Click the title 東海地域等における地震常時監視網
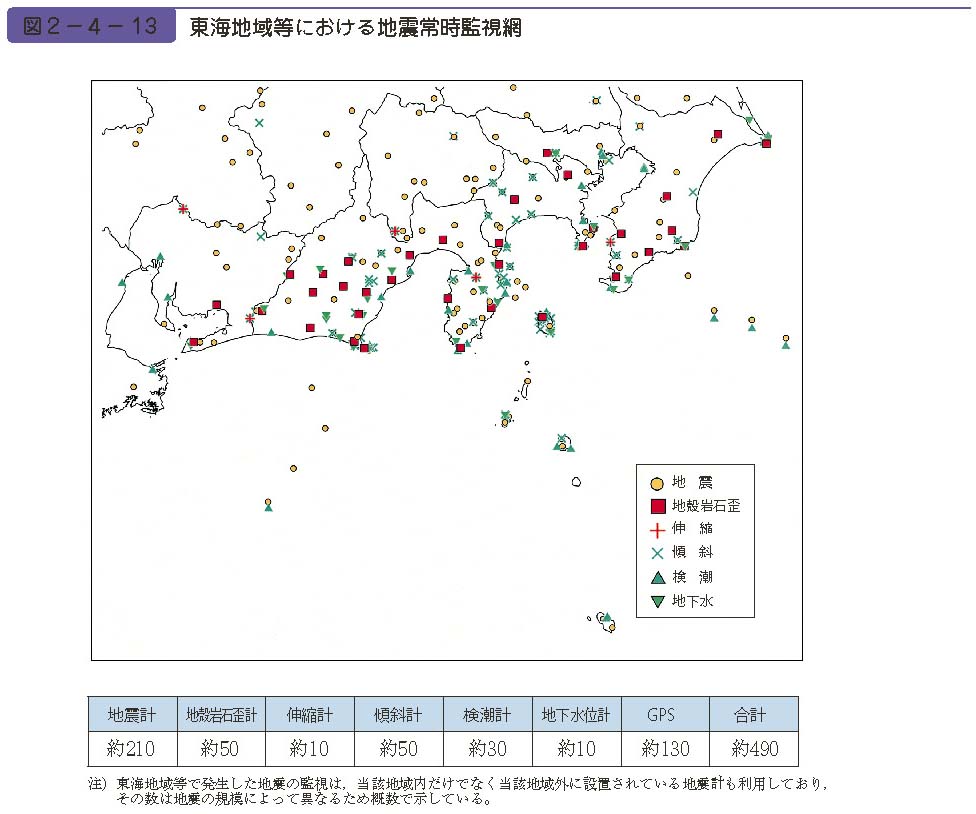 (355, 27)
